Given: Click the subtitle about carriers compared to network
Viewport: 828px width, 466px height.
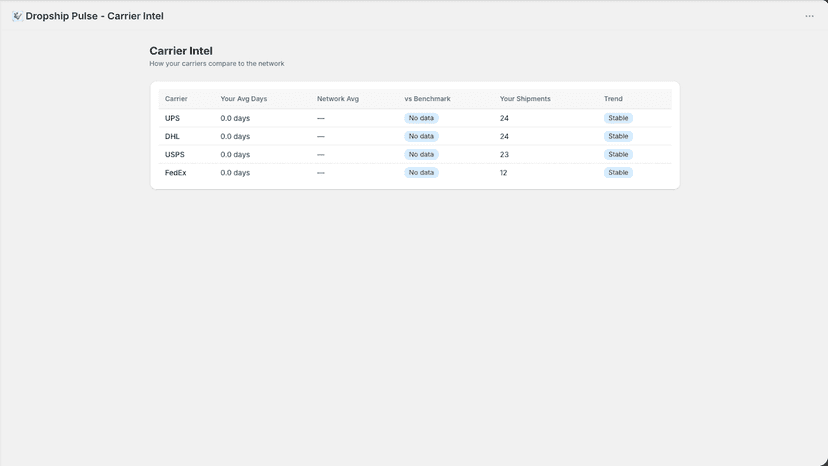Looking at the screenshot, I should [217, 63].
